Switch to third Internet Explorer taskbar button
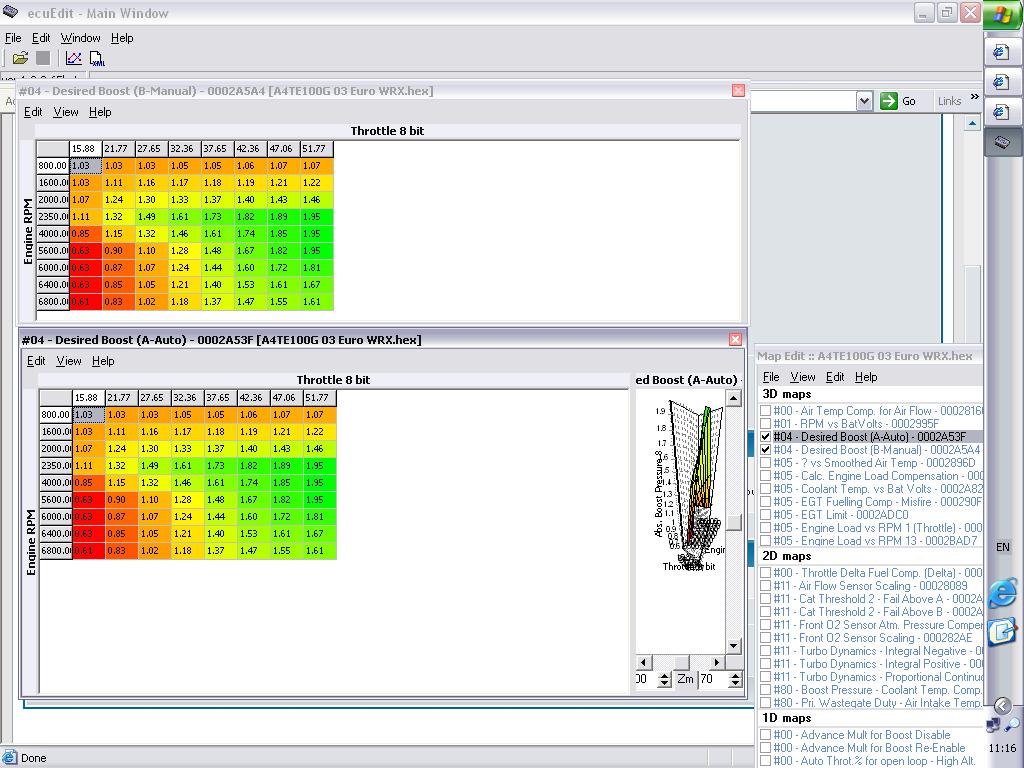The width and height of the screenshot is (1024, 768). point(1002,112)
